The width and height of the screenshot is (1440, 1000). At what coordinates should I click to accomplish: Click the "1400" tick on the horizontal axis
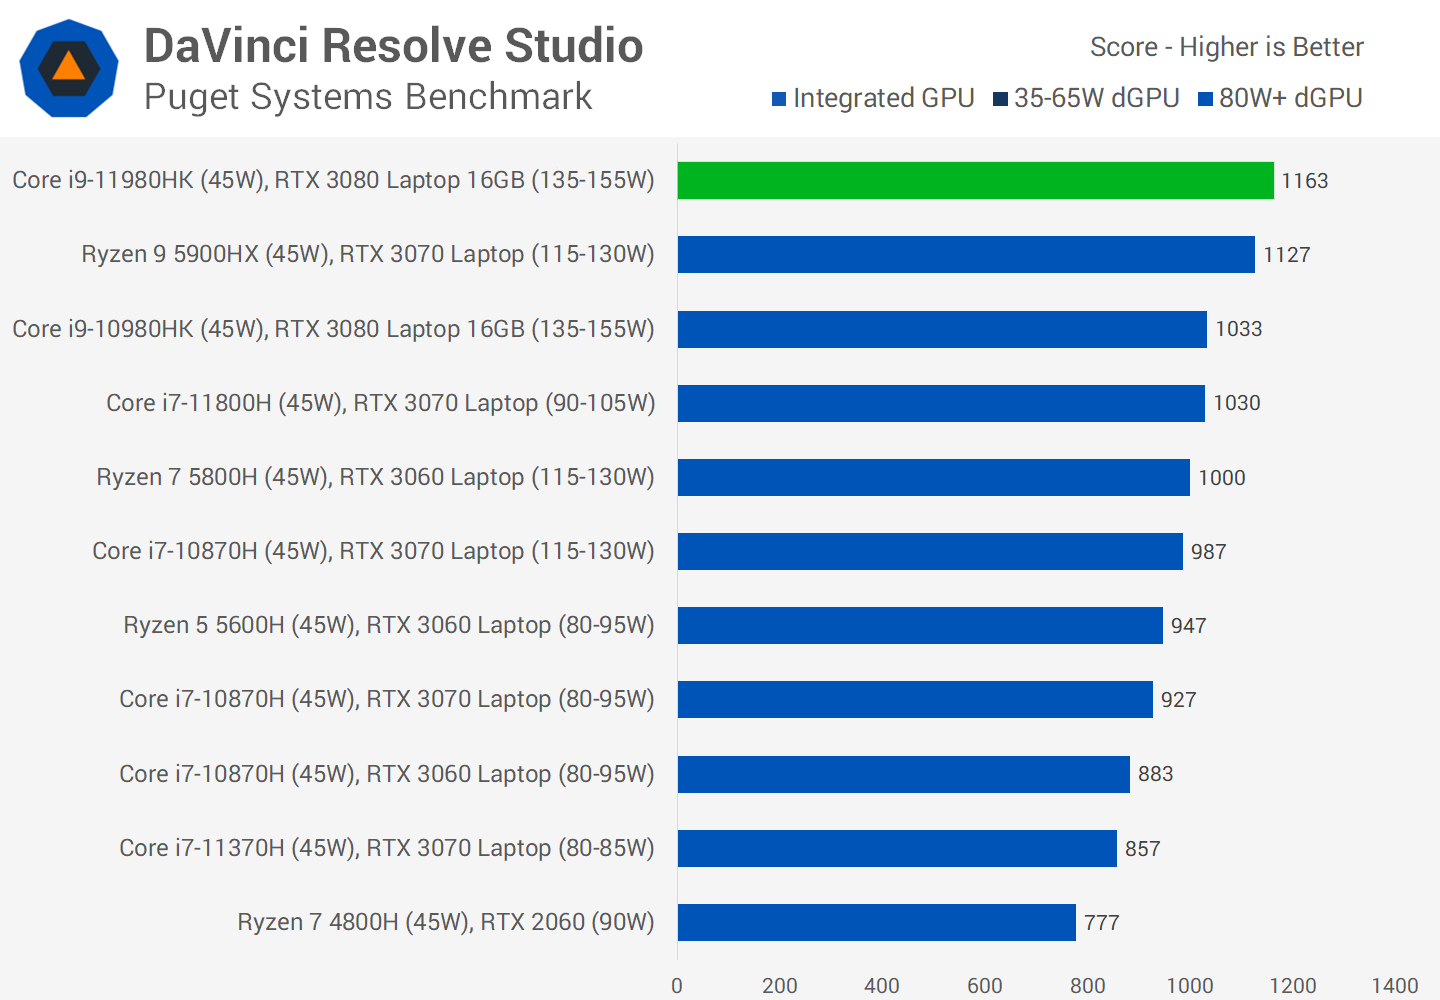tap(1395, 986)
